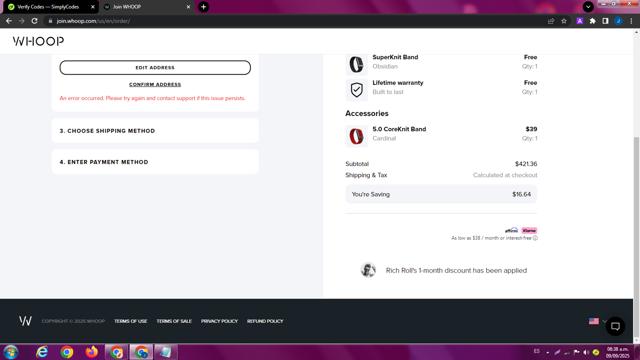The height and width of the screenshot is (360, 640).
Task: Click the back navigation arrow
Action: (x=9, y=21)
